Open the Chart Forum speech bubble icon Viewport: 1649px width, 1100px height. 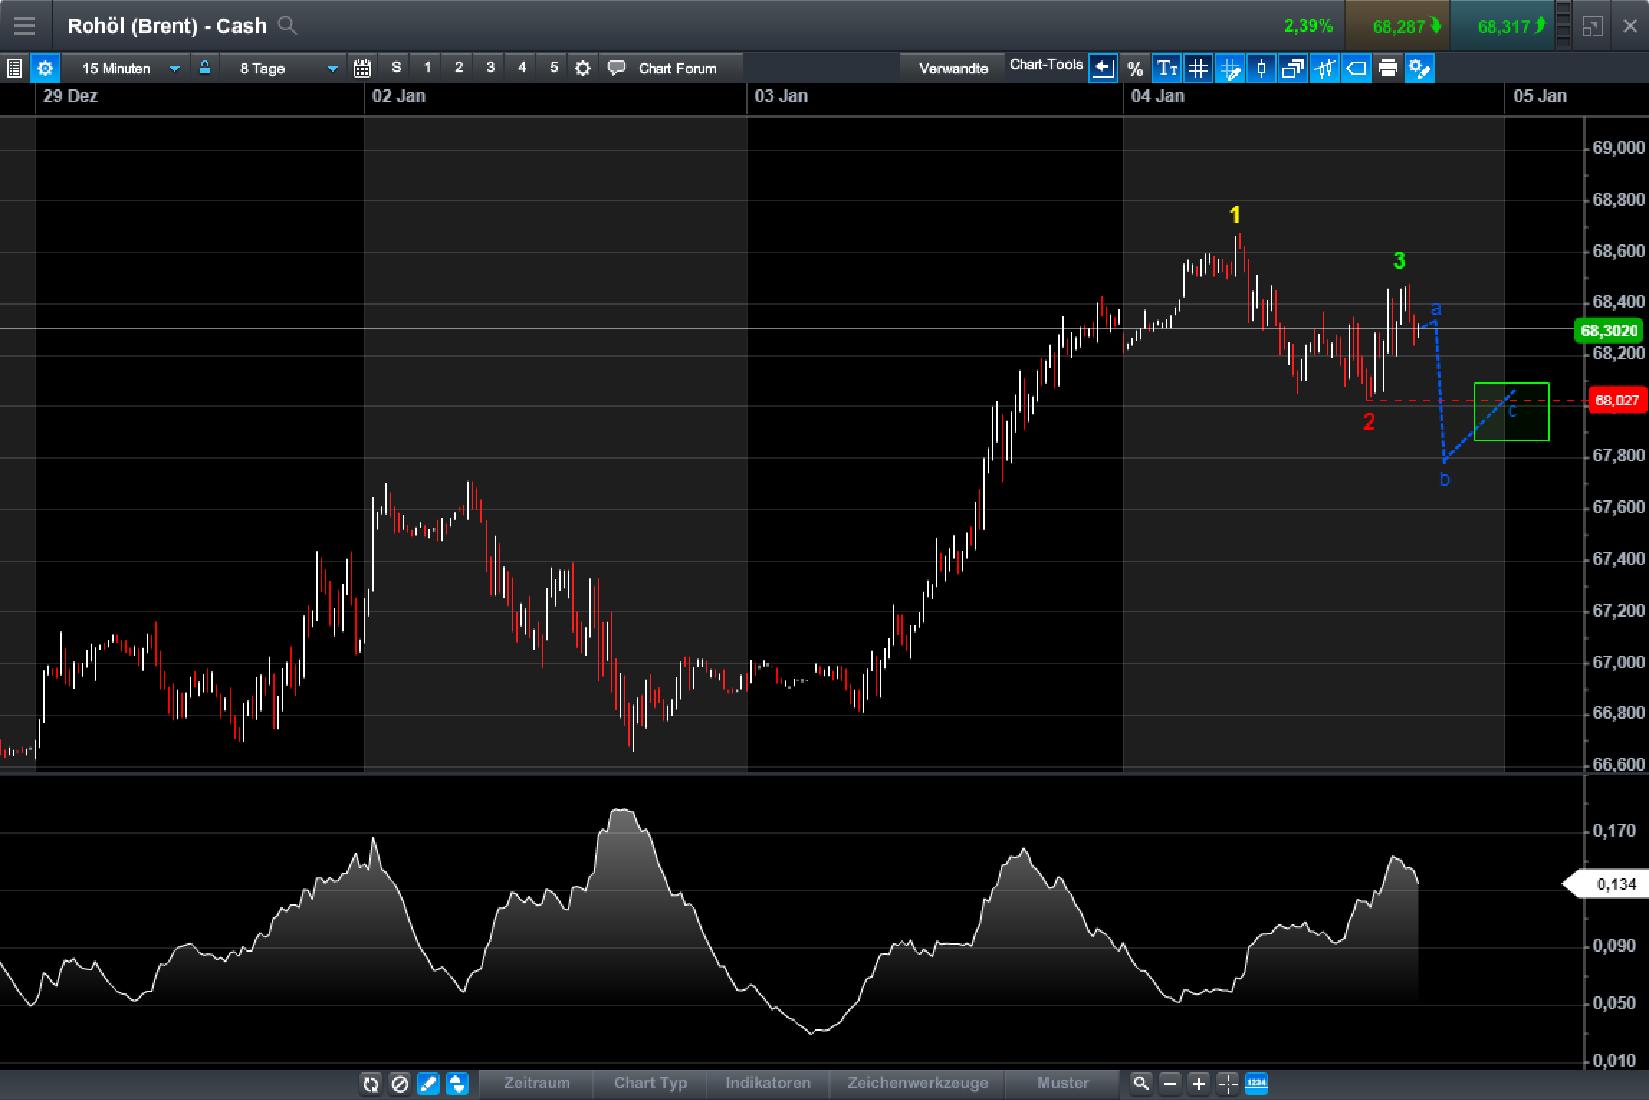tap(617, 68)
